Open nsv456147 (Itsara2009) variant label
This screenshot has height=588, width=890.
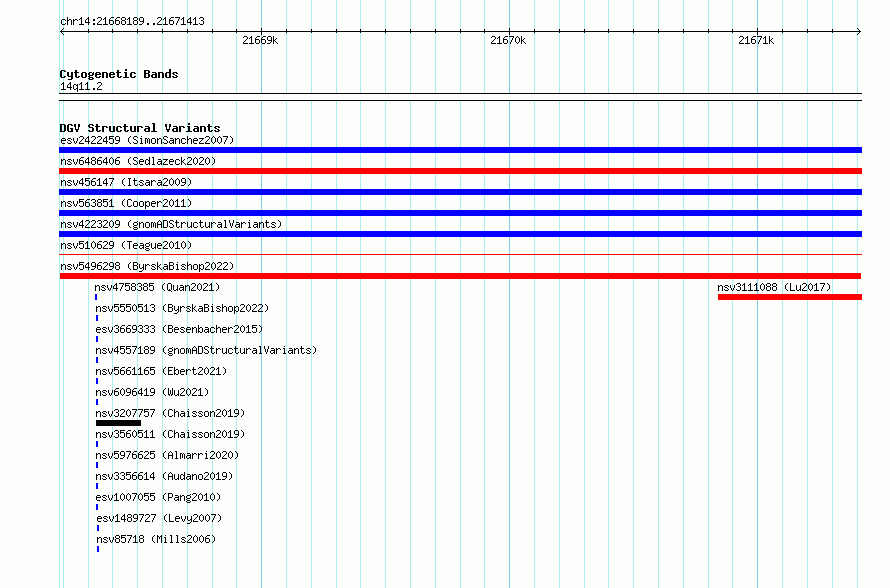(126, 182)
